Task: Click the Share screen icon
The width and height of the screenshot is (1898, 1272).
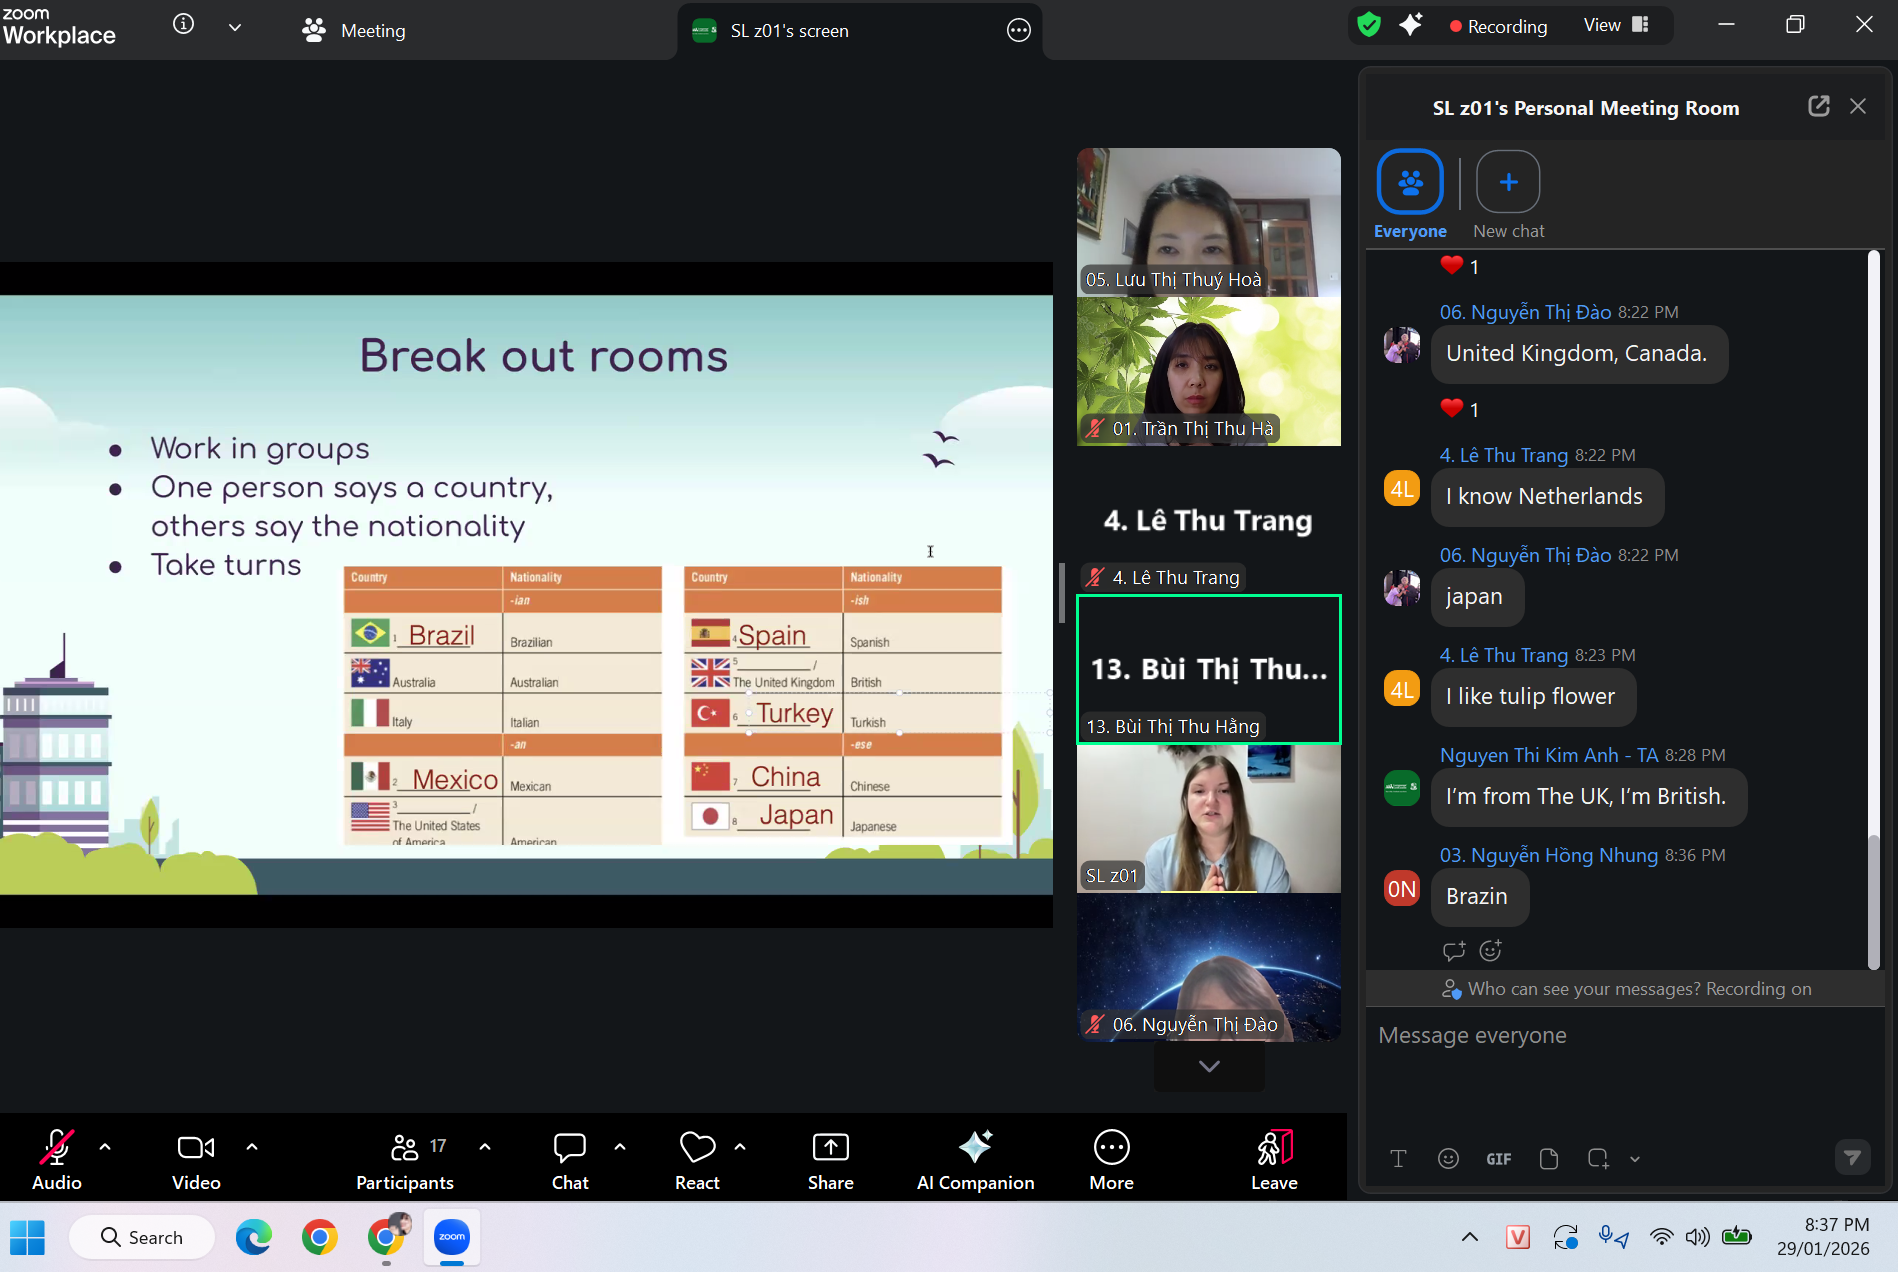Action: [x=830, y=1160]
